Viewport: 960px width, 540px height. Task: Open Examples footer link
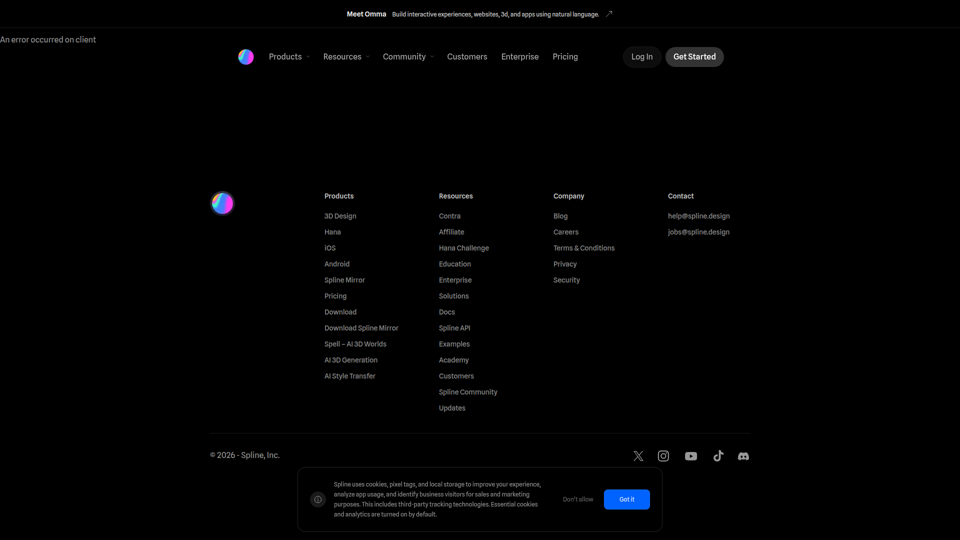coord(454,344)
